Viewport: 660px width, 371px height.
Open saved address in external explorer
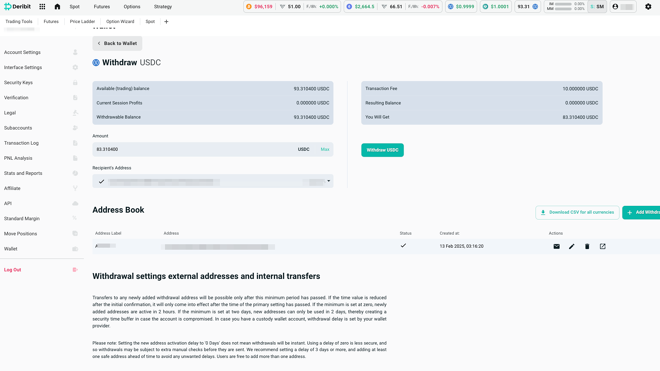point(603,246)
